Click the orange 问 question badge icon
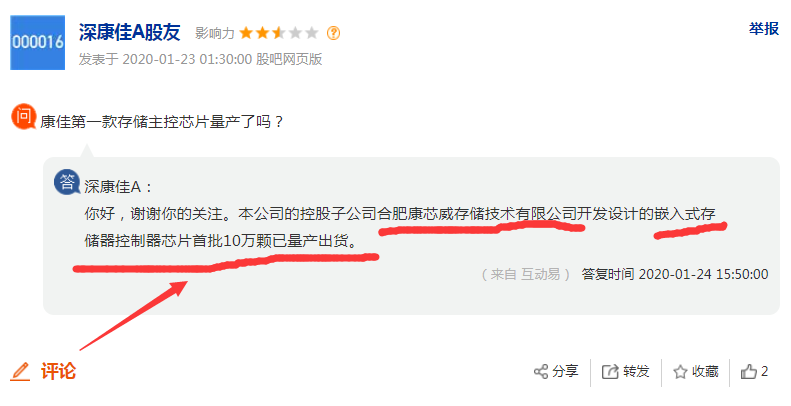 click(x=23, y=117)
